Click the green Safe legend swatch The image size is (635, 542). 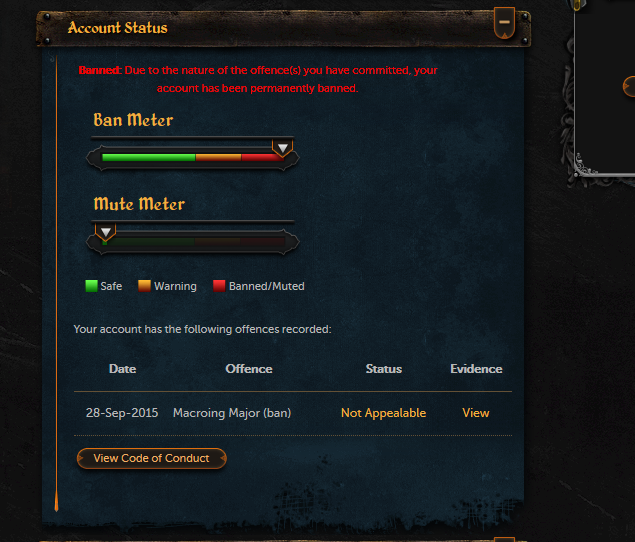click(x=92, y=286)
